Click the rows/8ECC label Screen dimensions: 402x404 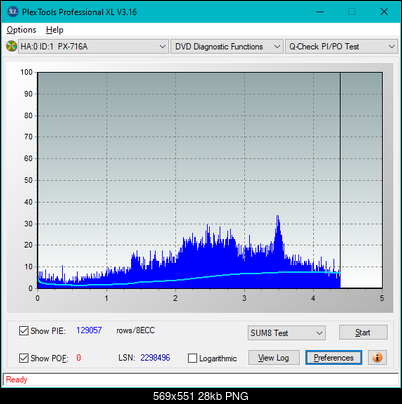click(x=135, y=330)
